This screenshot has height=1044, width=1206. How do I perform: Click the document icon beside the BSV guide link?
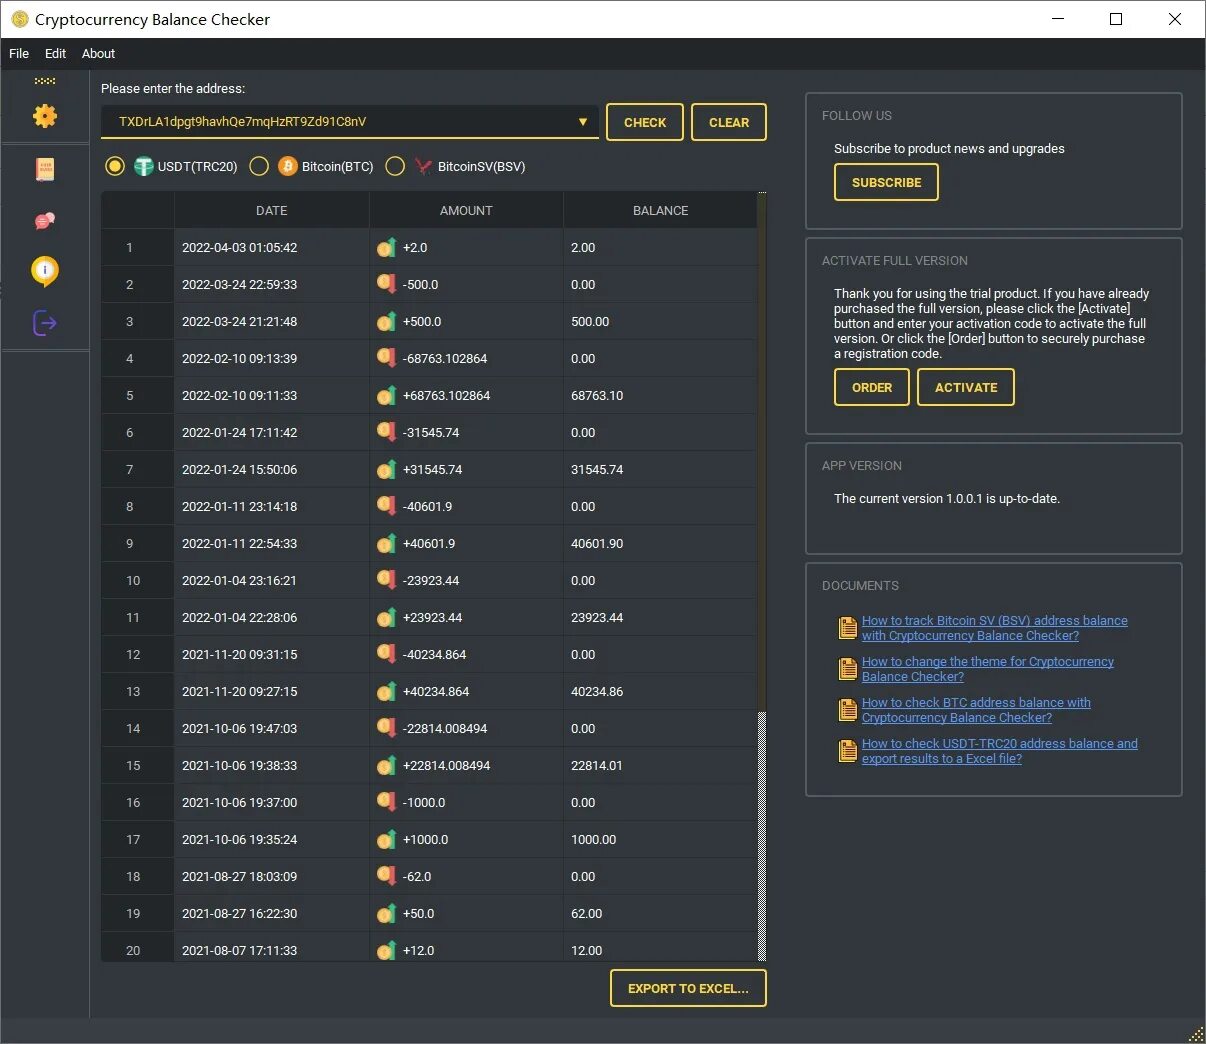(x=847, y=628)
